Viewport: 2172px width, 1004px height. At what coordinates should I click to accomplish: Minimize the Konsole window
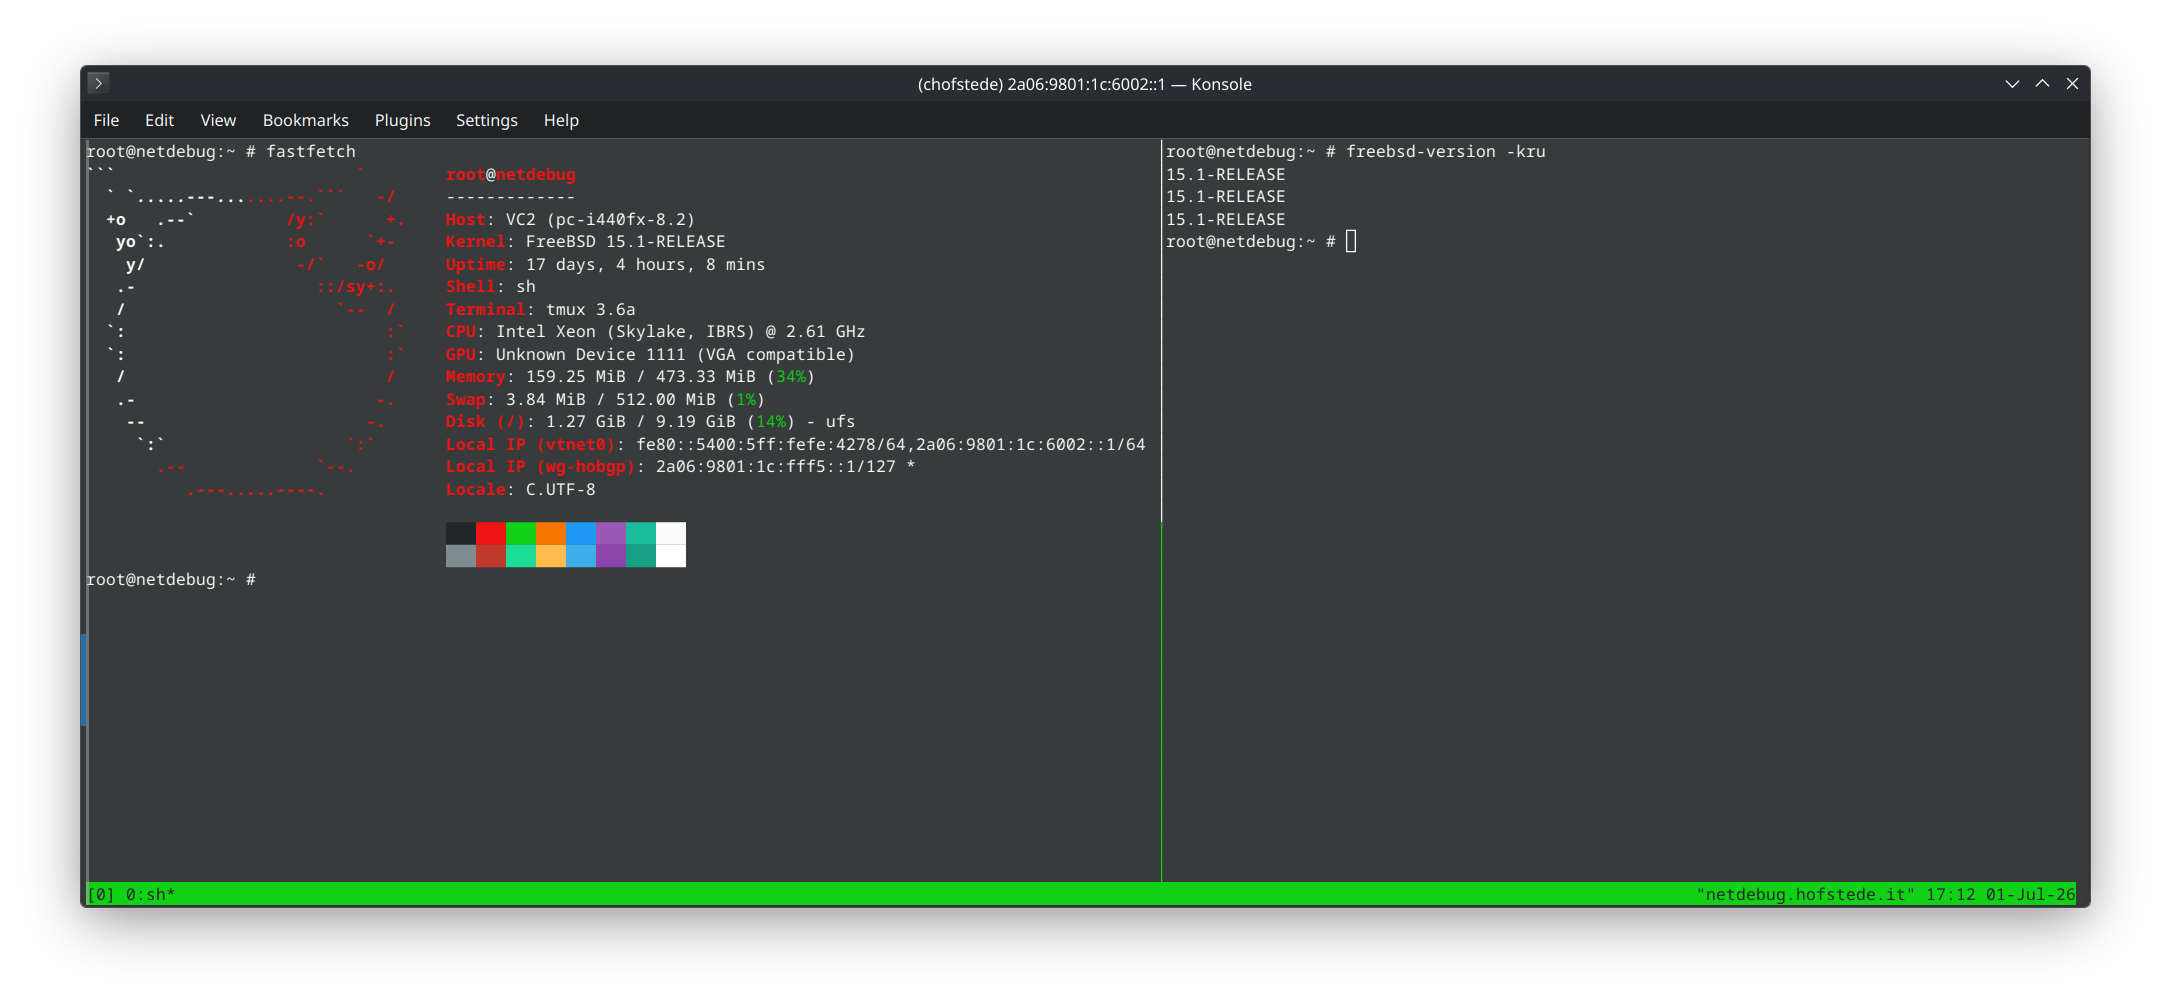tap(2012, 84)
